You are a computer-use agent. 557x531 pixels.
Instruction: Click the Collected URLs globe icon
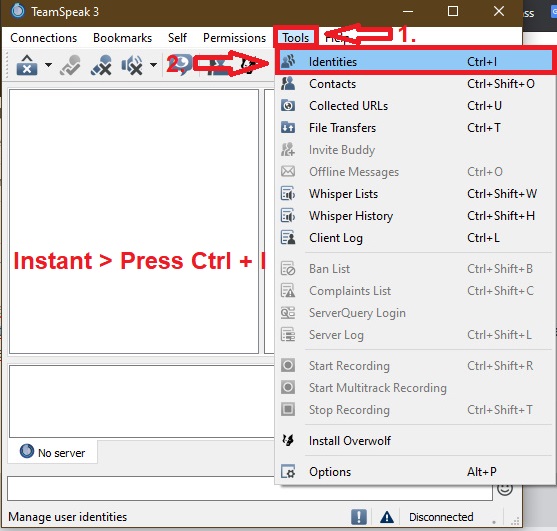pyautogui.click(x=288, y=106)
